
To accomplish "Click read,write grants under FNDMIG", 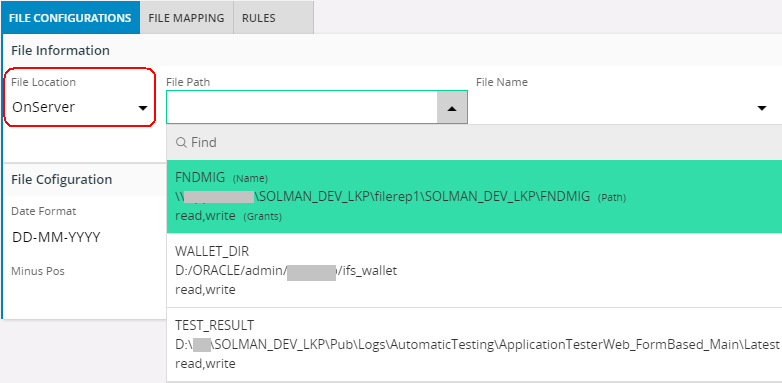I will [205, 216].
